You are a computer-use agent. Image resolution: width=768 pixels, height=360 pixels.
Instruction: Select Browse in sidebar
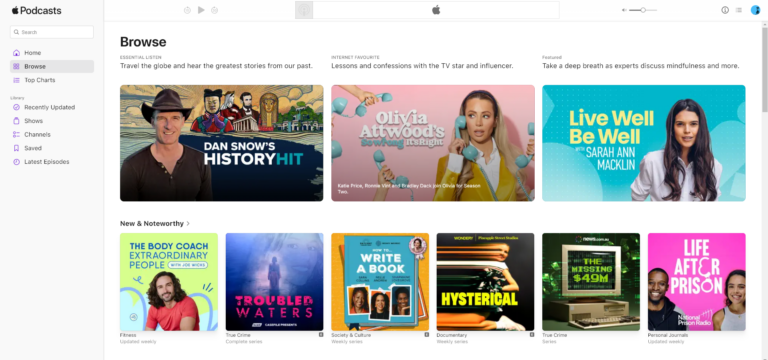click(52, 67)
